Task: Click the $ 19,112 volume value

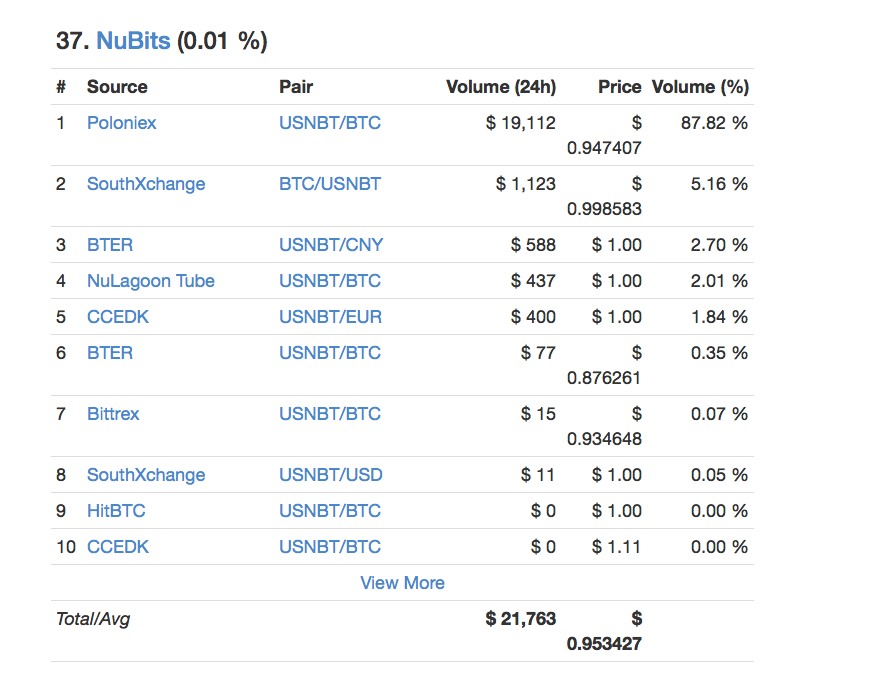Action: [x=521, y=123]
